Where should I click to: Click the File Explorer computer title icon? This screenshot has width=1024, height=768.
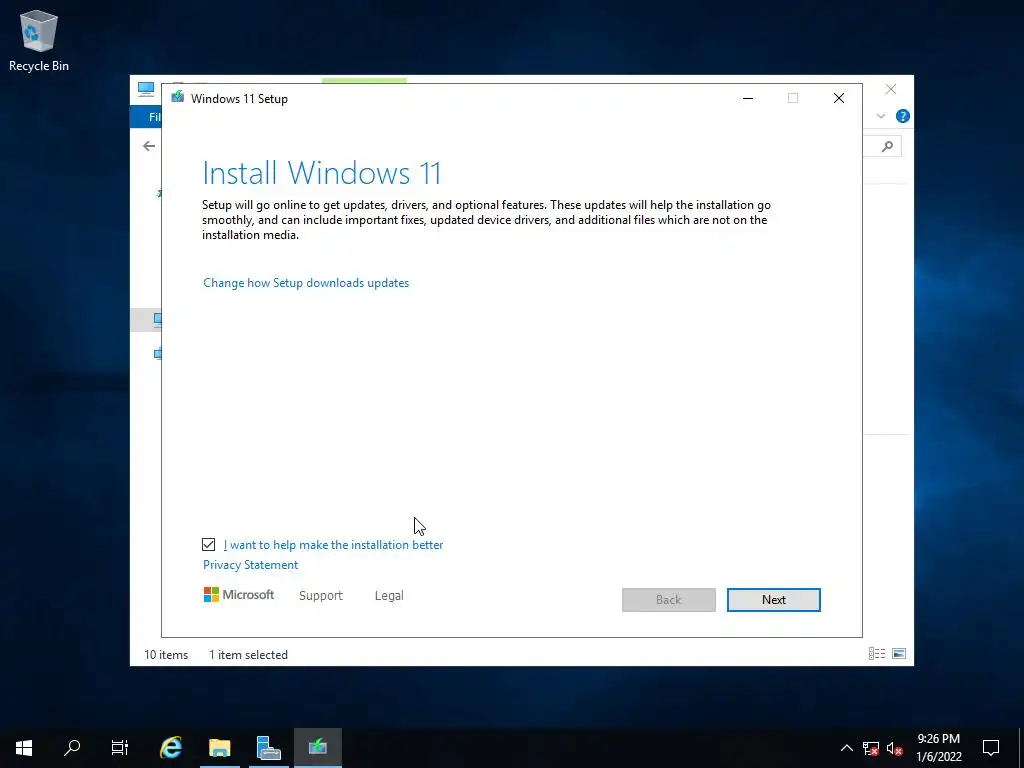[146, 89]
